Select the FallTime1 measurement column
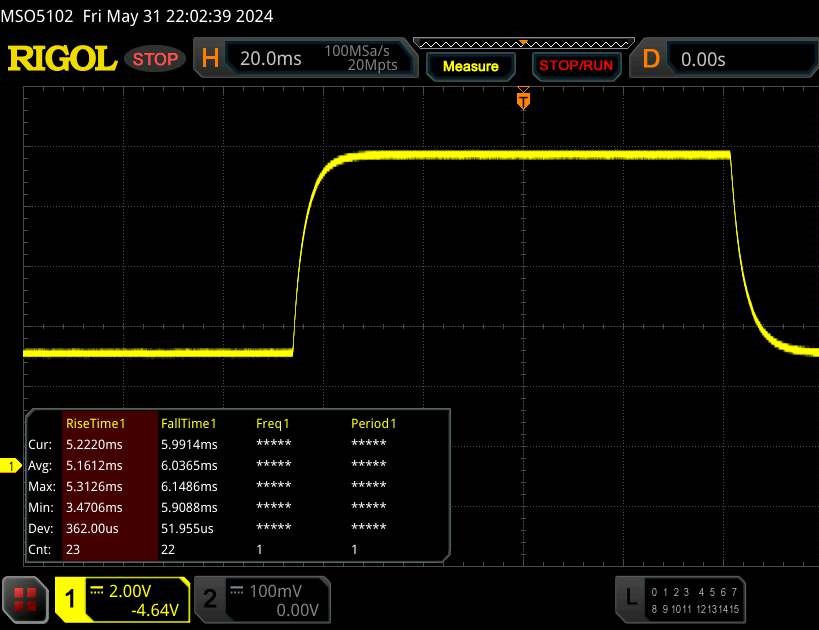The image size is (819, 630). pos(189,423)
